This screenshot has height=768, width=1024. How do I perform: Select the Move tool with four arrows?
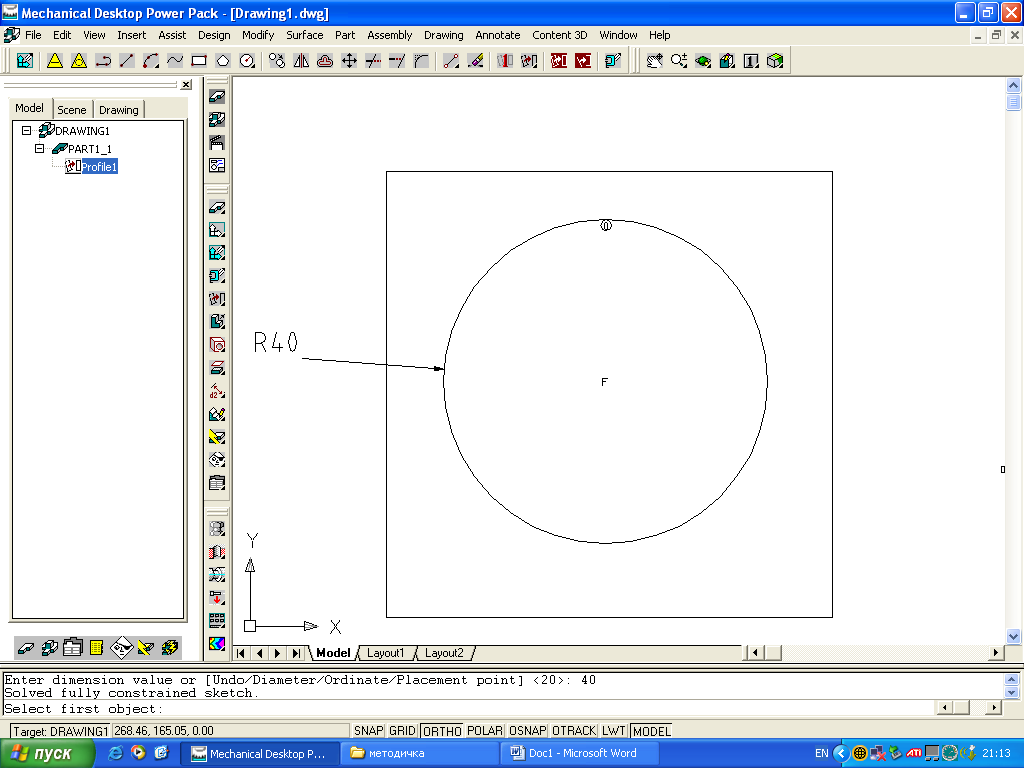(349, 61)
